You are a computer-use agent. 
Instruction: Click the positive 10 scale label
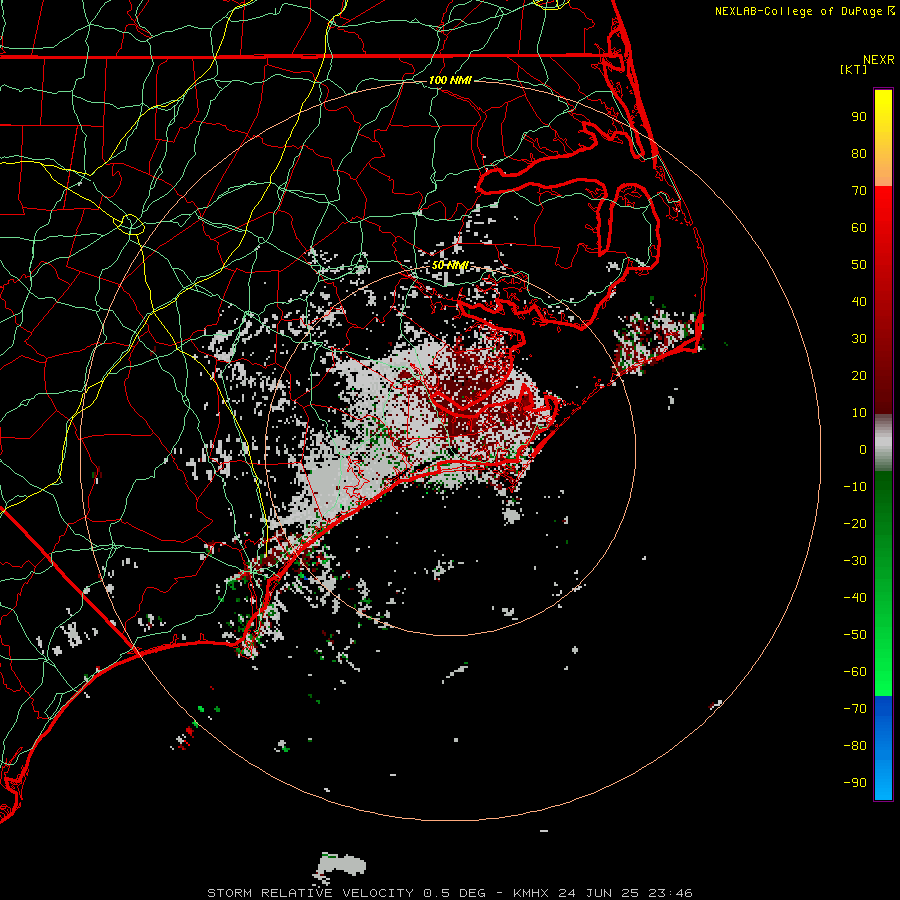(x=859, y=413)
